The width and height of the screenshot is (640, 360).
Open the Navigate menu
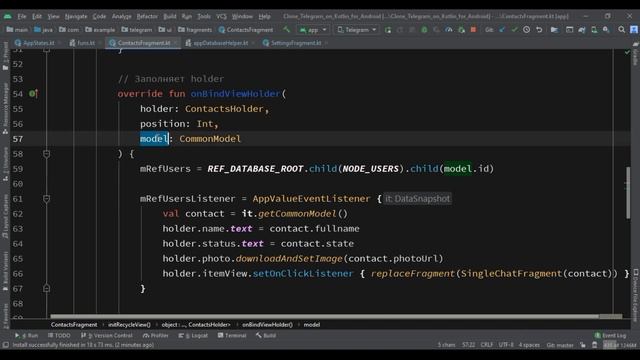pos(76,16)
